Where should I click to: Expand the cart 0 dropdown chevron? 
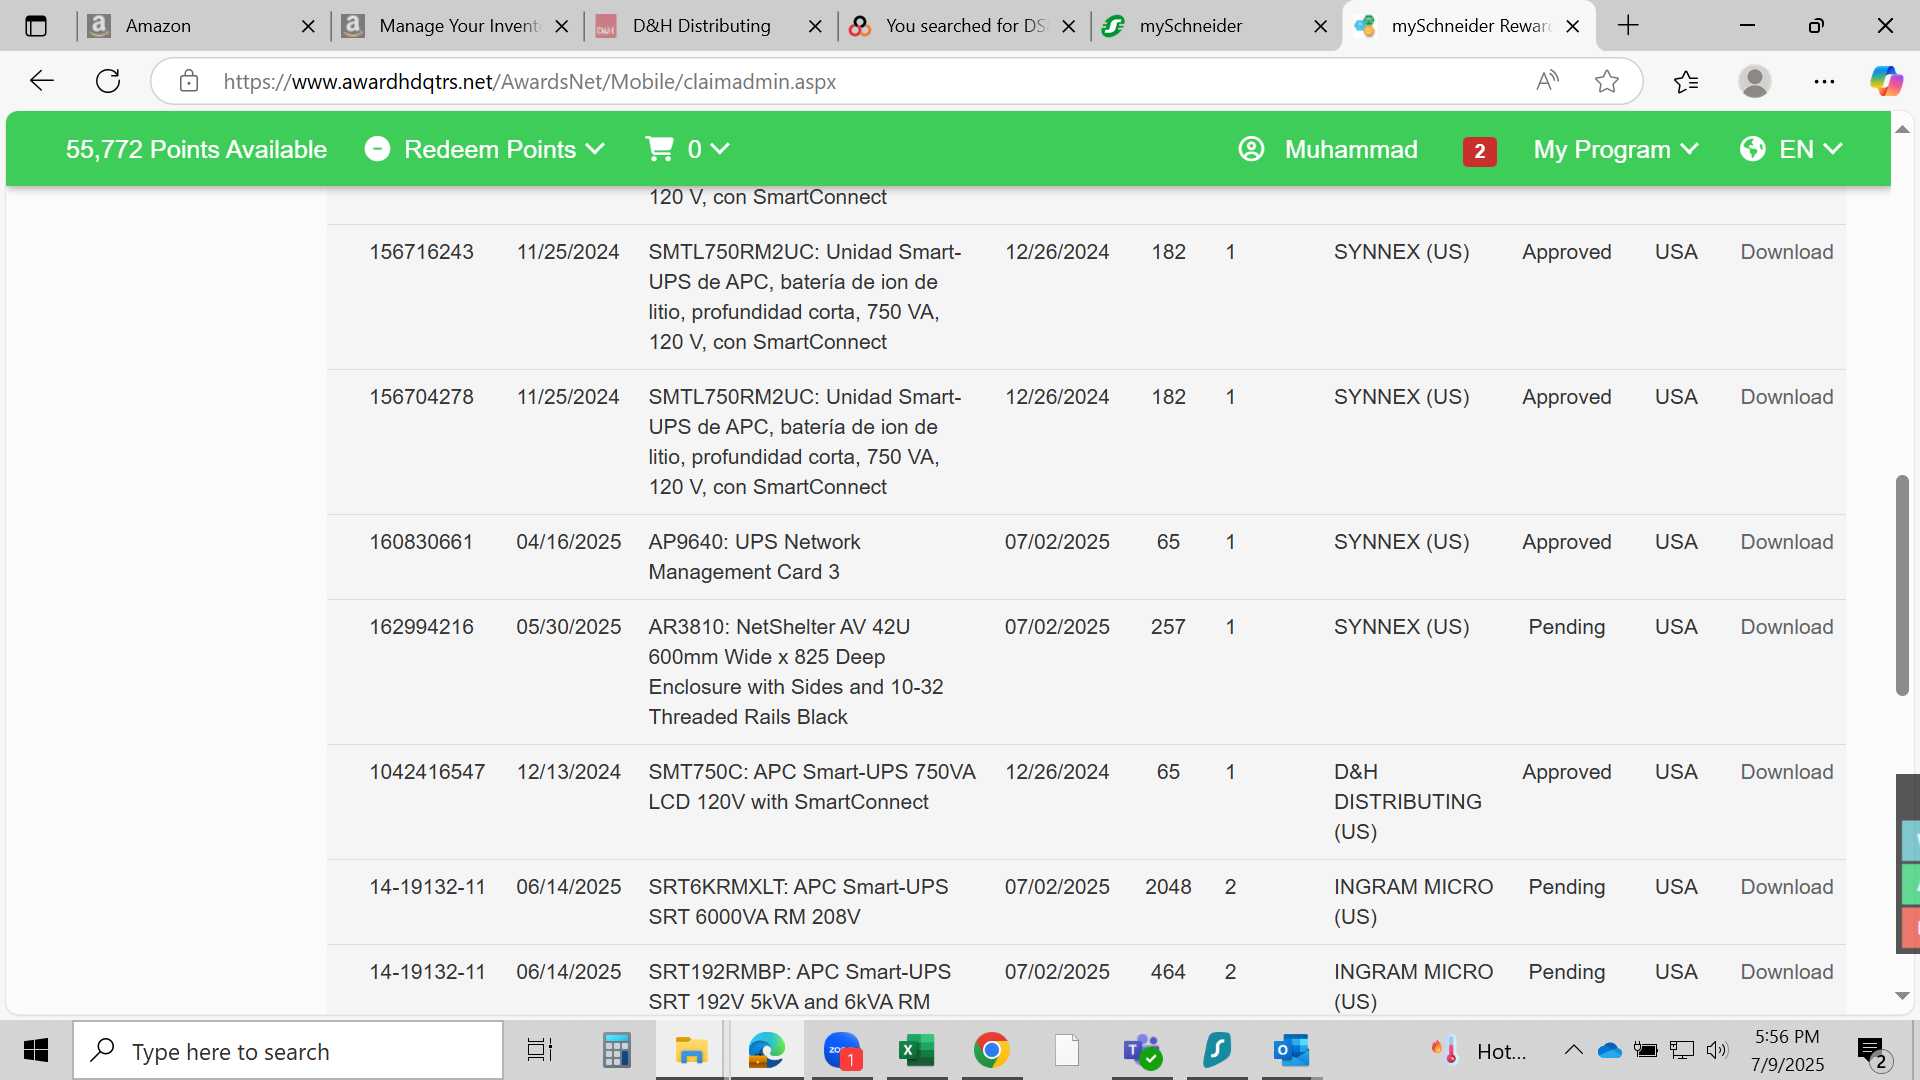(719, 149)
